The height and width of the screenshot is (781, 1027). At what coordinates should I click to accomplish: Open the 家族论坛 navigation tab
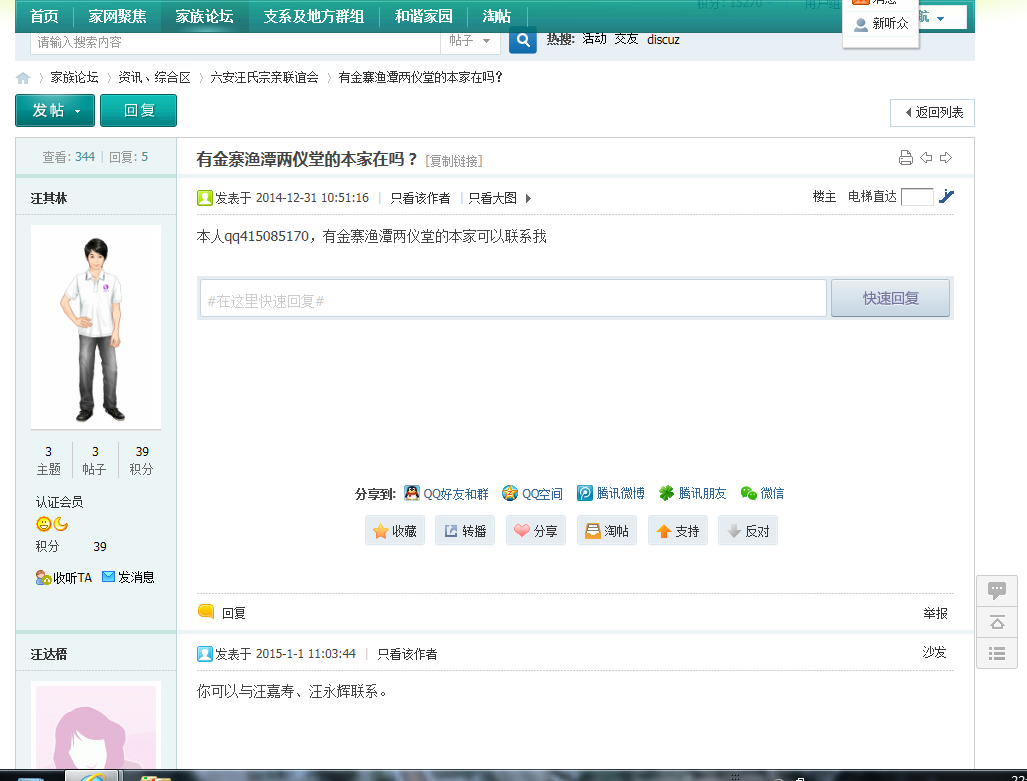[204, 17]
